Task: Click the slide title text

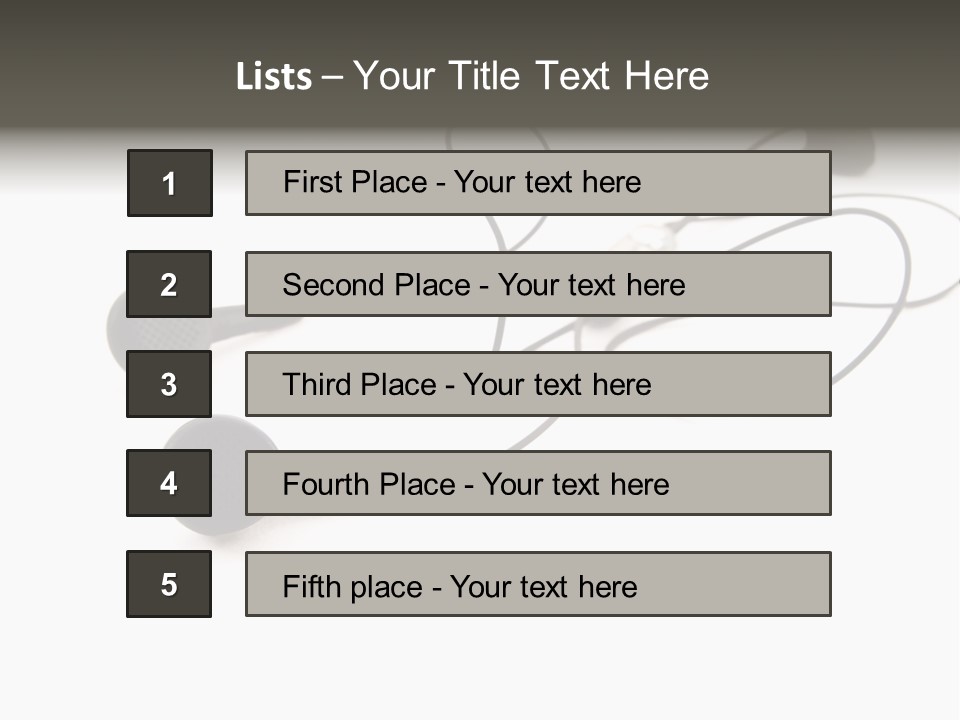Action: [472, 77]
